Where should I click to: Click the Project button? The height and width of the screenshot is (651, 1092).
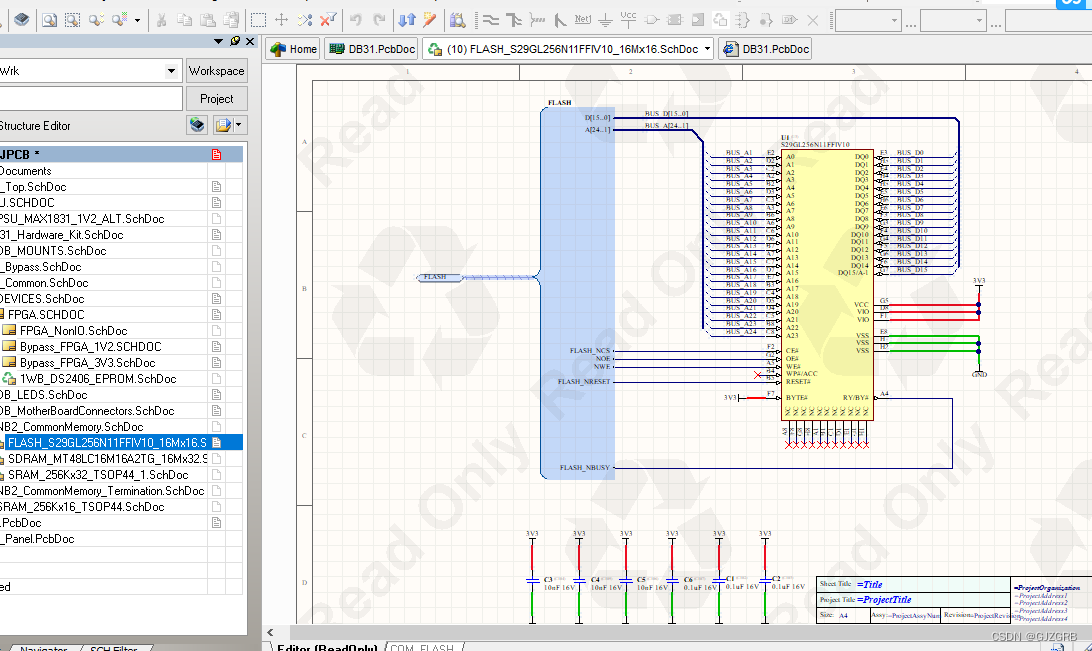tap(216, 98)
